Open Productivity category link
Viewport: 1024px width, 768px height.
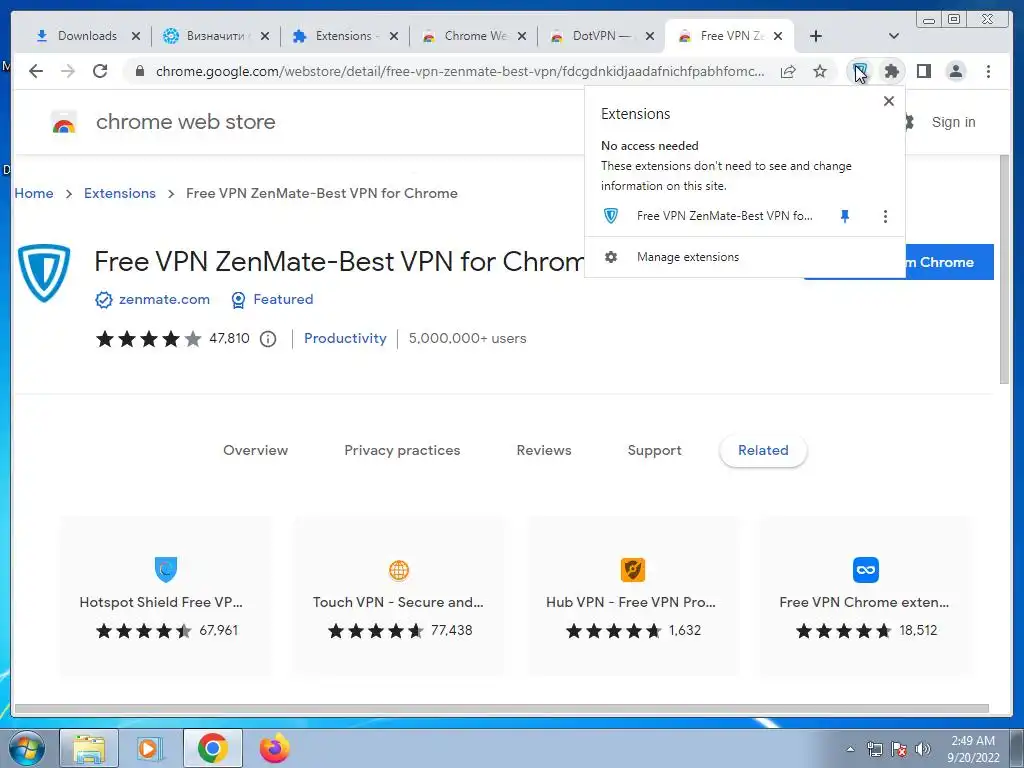click(x=345, y=338)
